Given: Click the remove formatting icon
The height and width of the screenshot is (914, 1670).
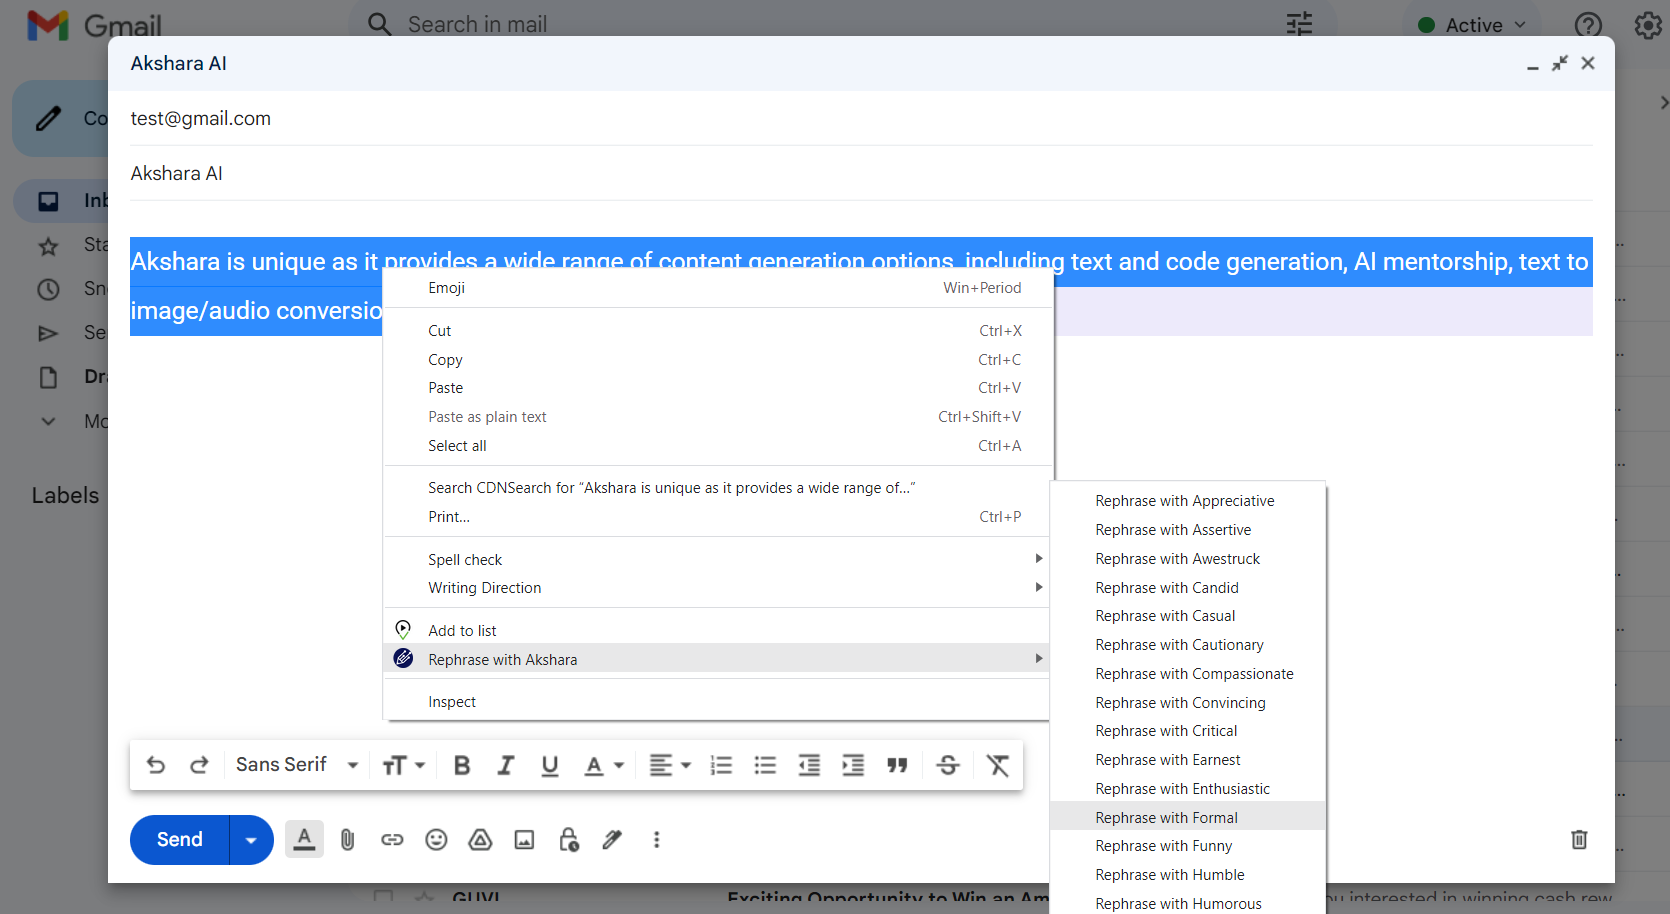Looking at the screenshot, I should [x=997, y=765].
